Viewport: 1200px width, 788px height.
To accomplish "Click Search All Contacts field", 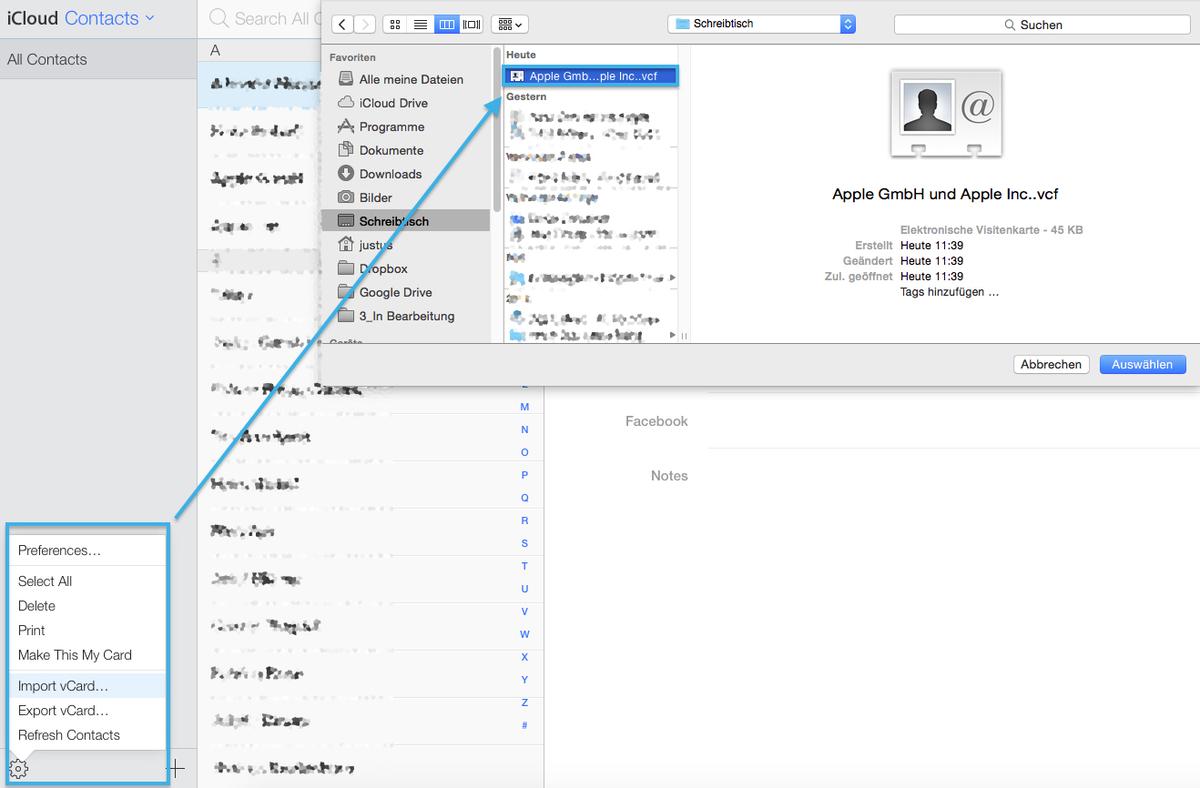I will pos(262,18).
